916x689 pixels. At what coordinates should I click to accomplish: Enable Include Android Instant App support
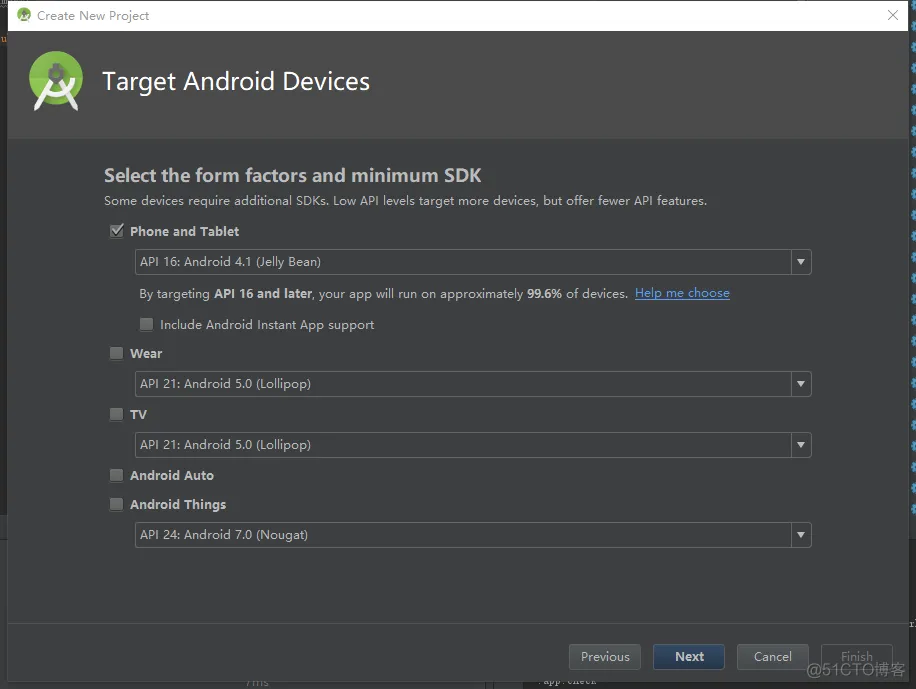click(146, 324)
